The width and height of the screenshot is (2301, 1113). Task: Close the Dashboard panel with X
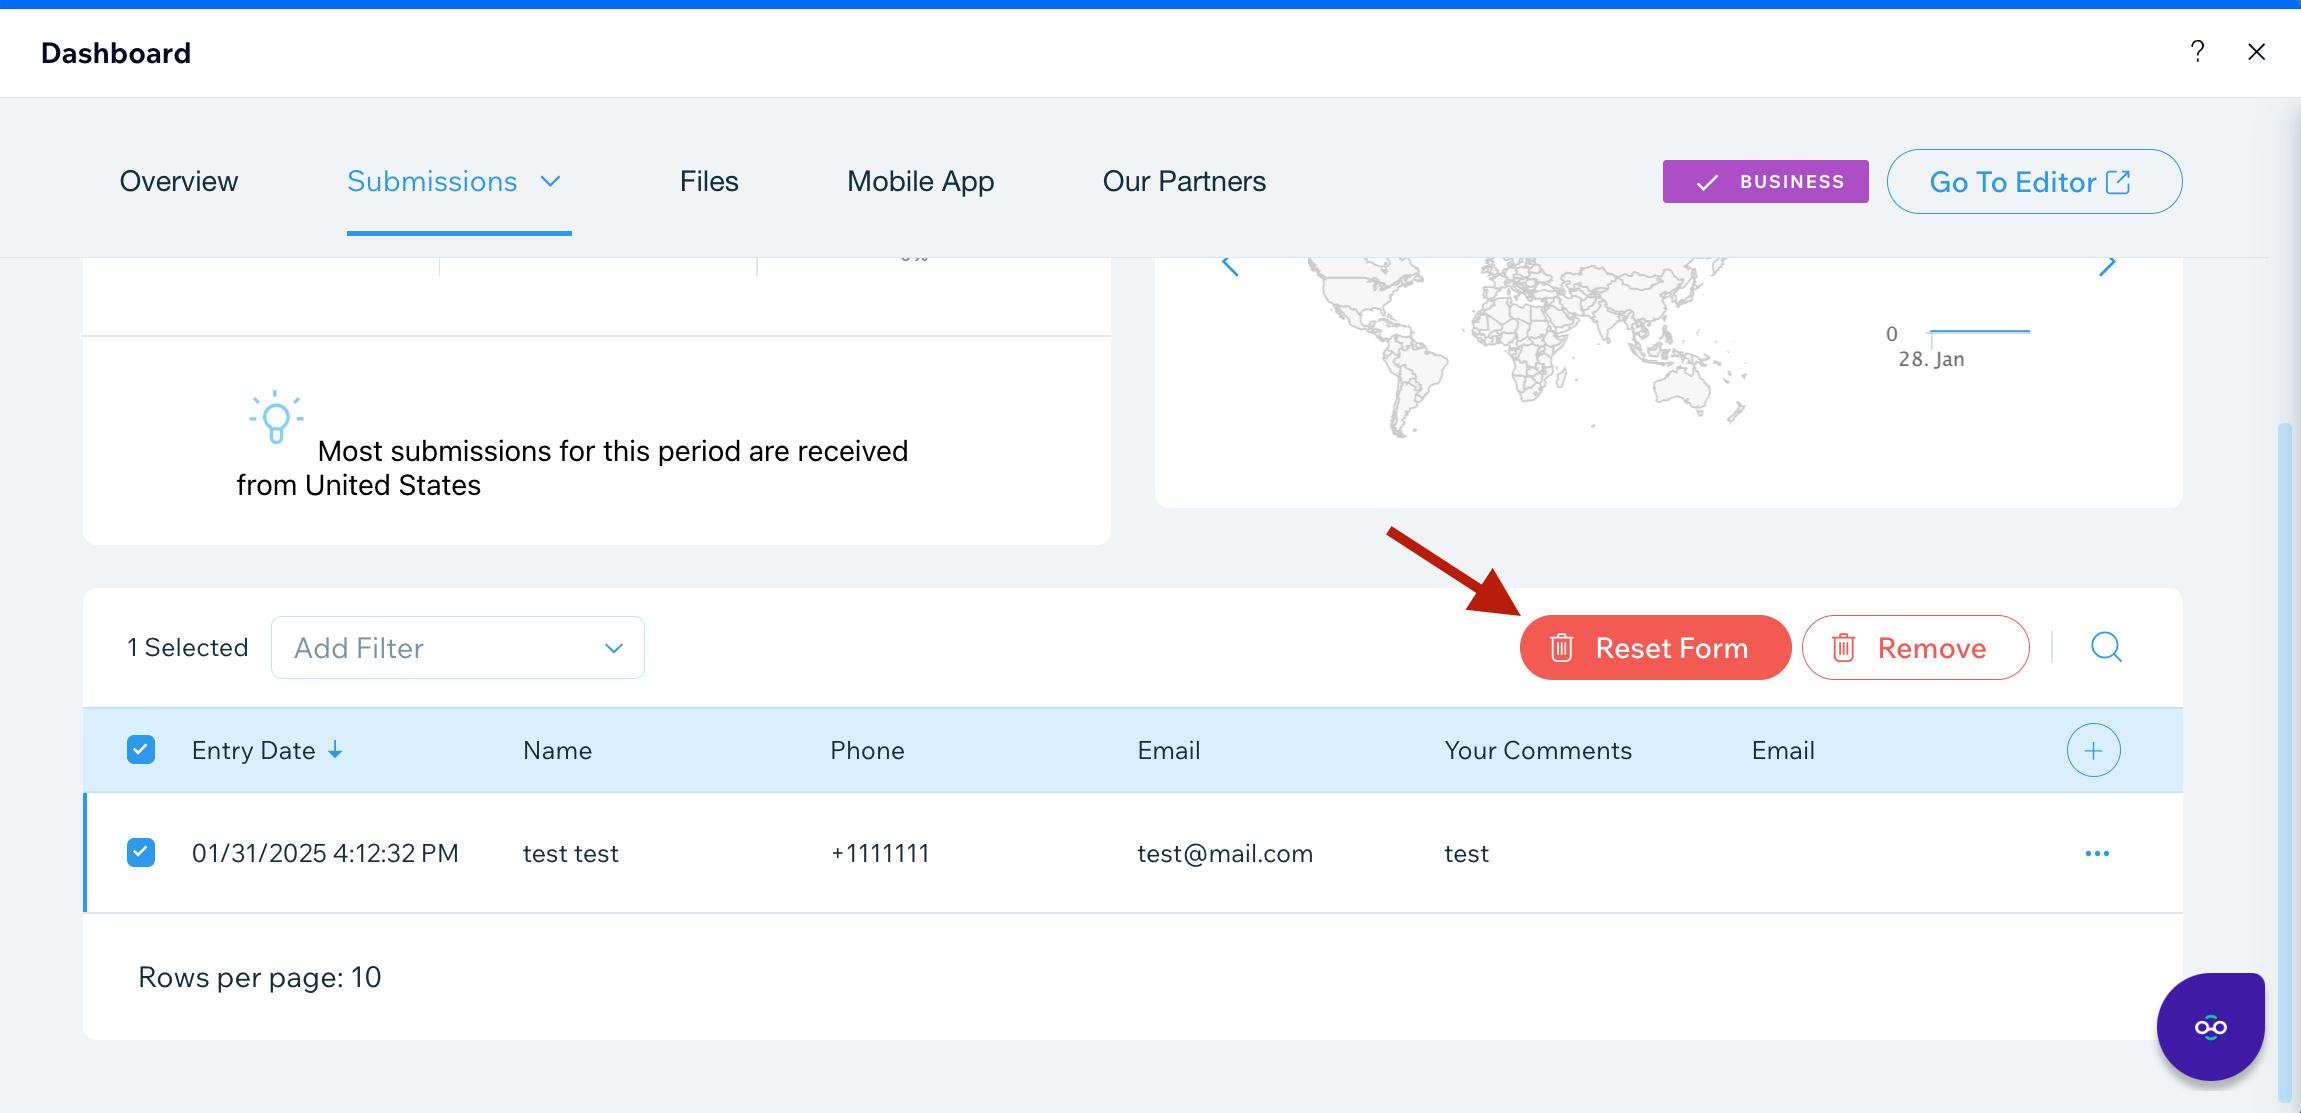[x=2256, y=52]
